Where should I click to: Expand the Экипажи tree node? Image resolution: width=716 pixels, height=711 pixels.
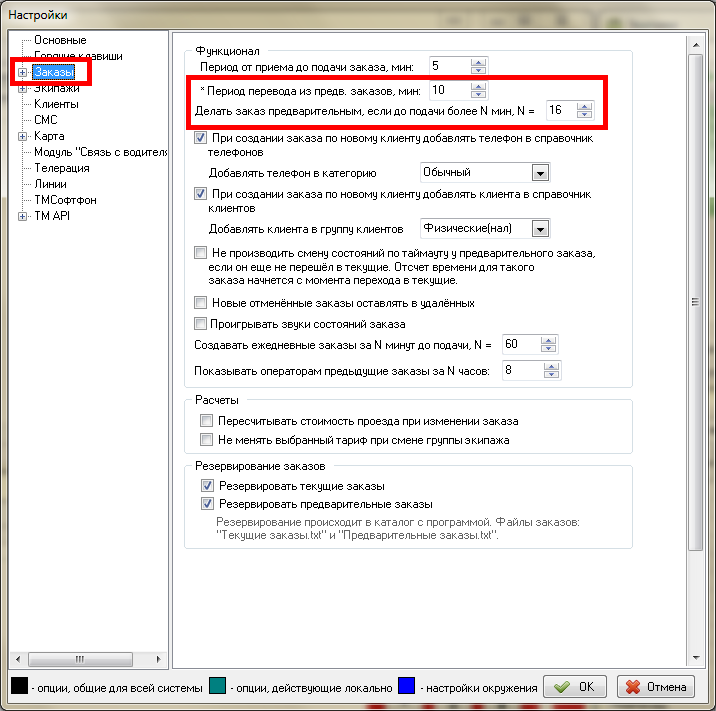[22, 88]
